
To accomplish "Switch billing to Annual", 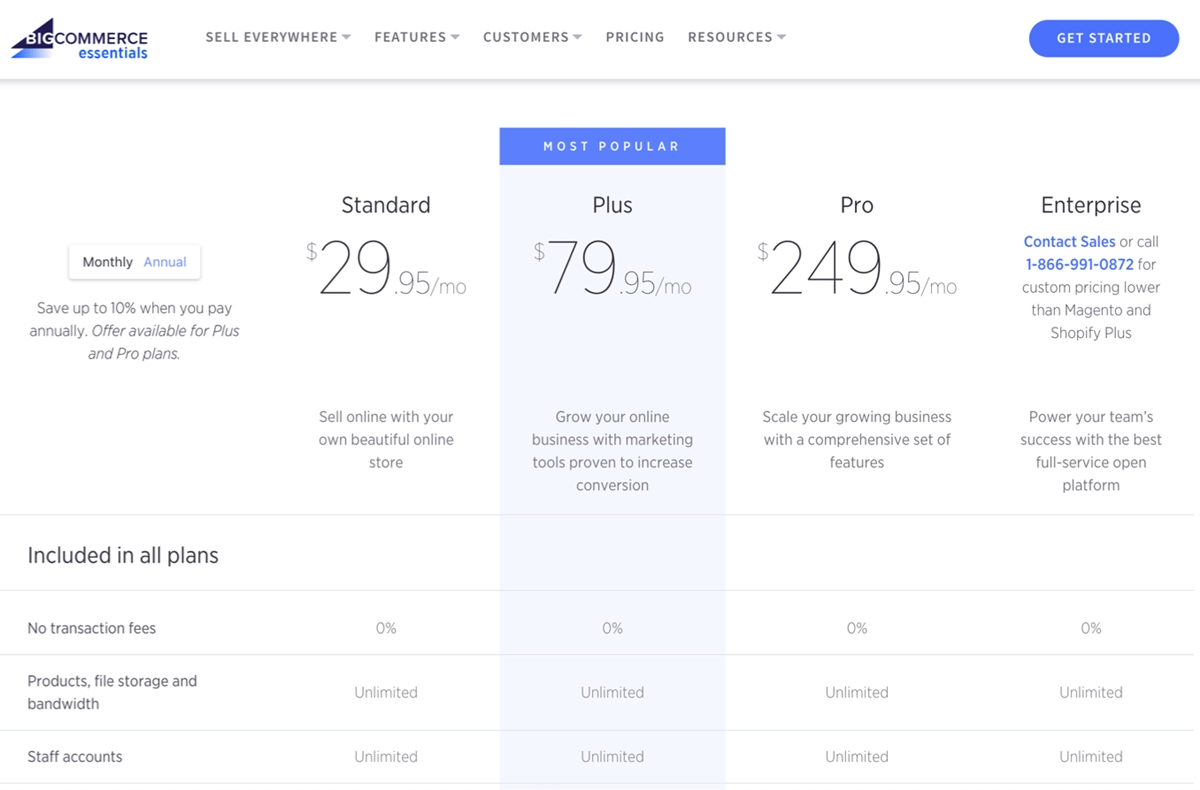I will [x=165, y=262].
